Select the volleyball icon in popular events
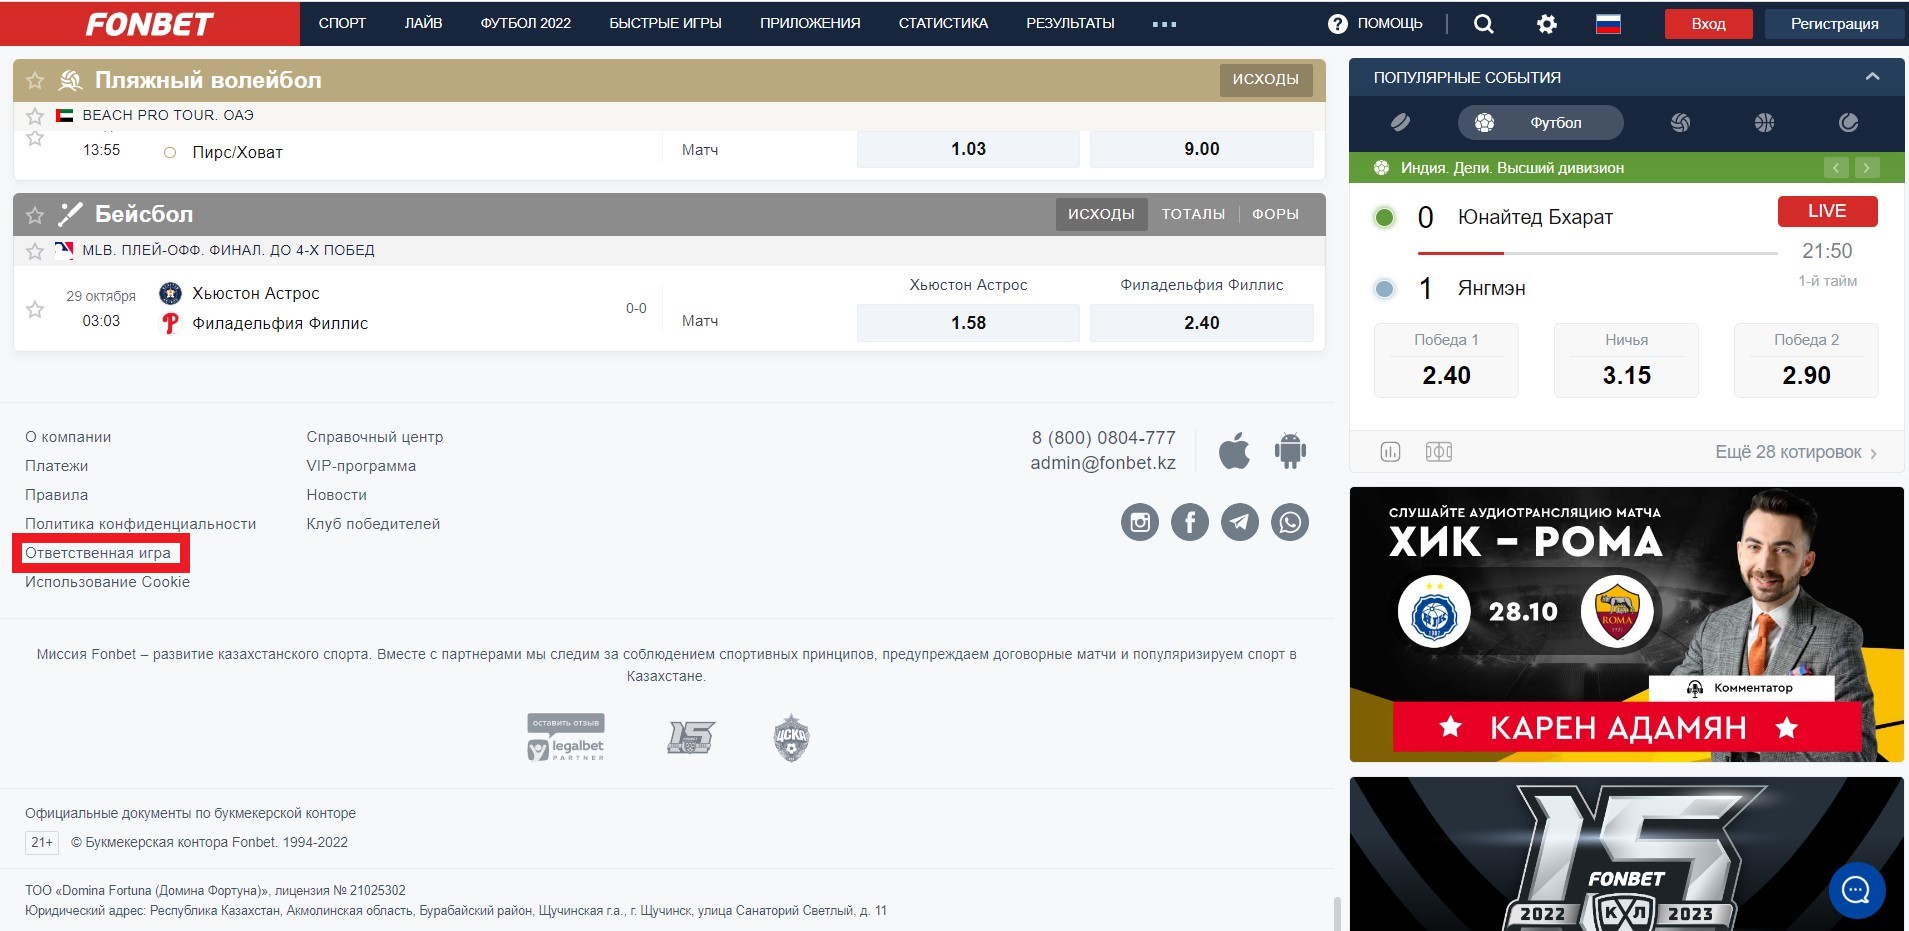The width and height of the screenshot is (1909, 931). pyautogui.click(x=1680, y=122)
